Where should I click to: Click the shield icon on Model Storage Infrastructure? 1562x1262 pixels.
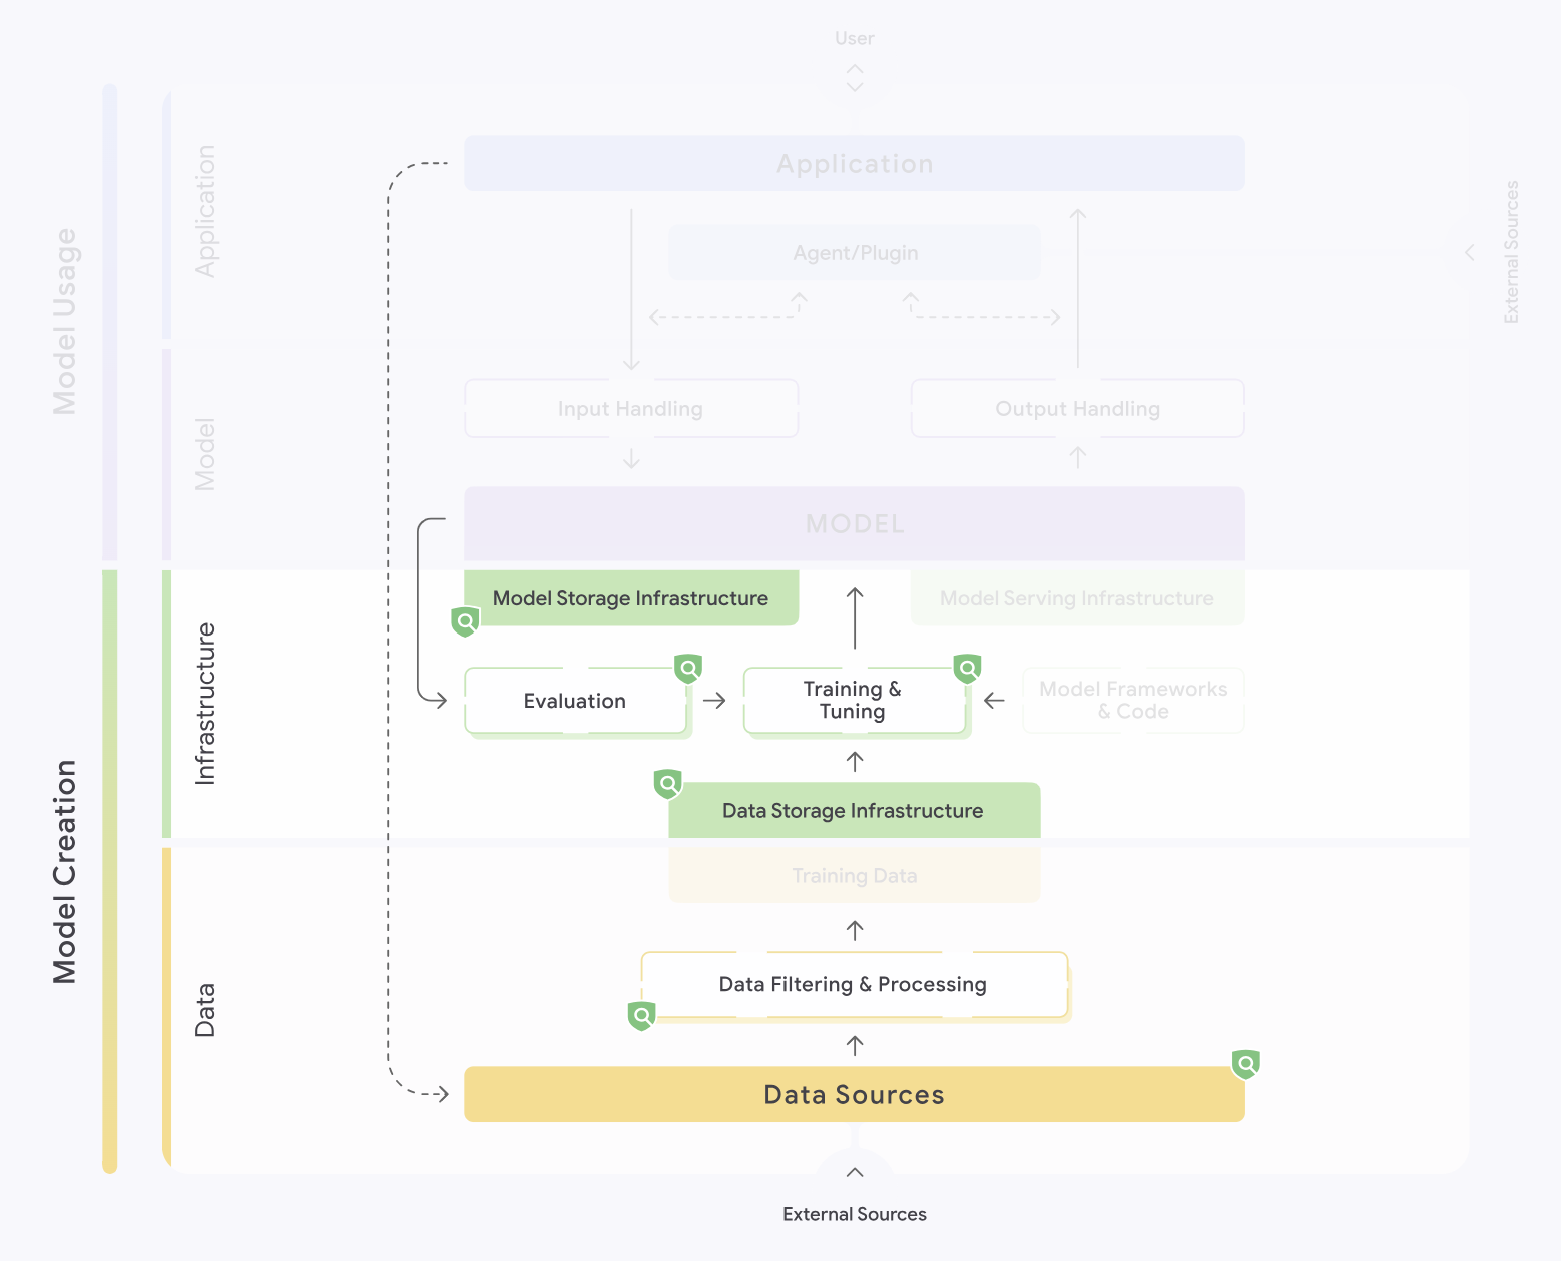(466, 622)
